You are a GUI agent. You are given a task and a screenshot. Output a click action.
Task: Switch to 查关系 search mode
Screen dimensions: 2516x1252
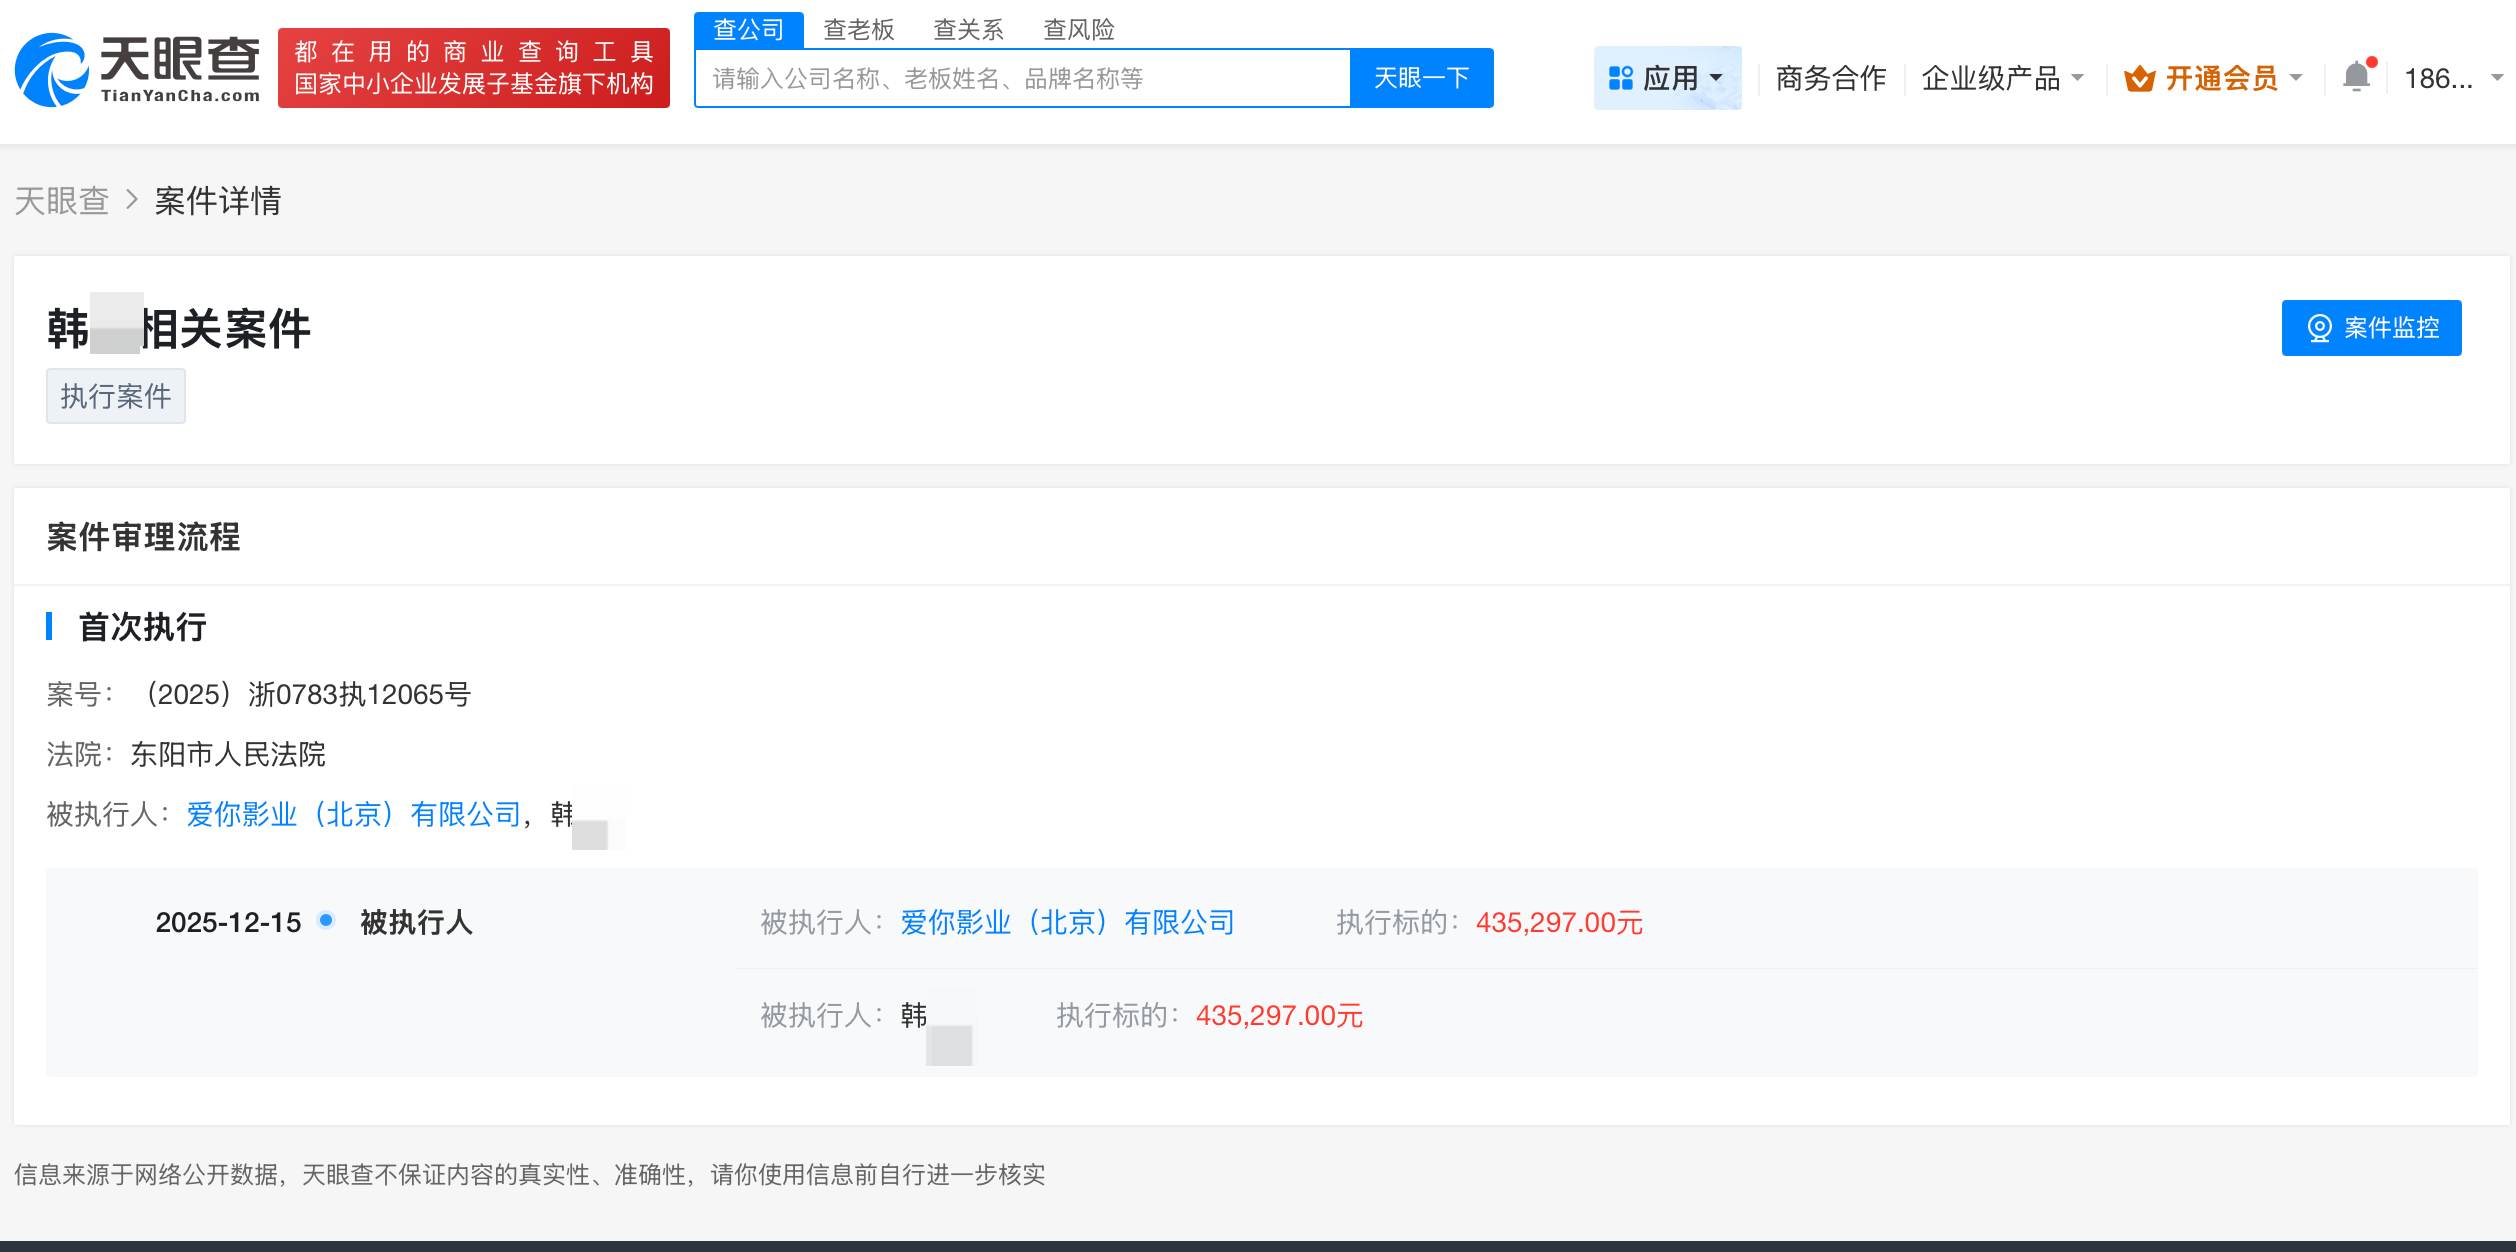pos(966,29)
